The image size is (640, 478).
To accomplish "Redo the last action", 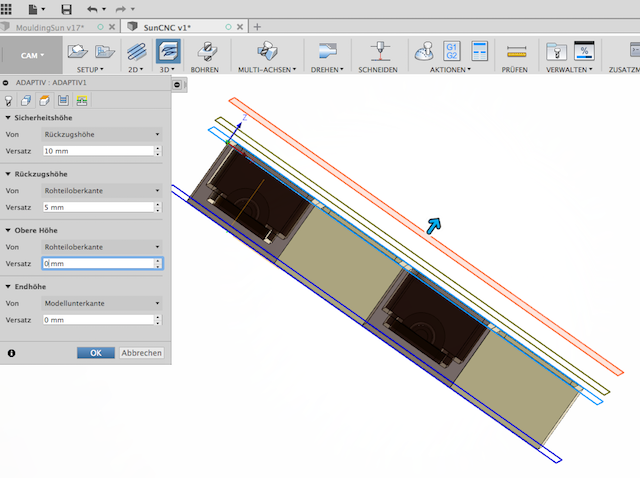I will click(x=121, y=9).
